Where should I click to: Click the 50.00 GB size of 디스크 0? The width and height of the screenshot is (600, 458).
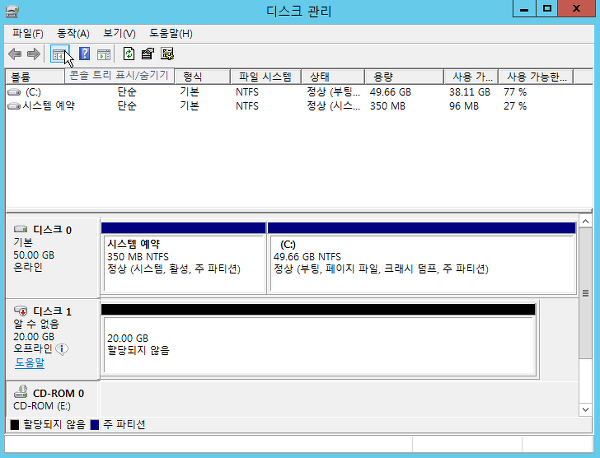pos(34,255)
